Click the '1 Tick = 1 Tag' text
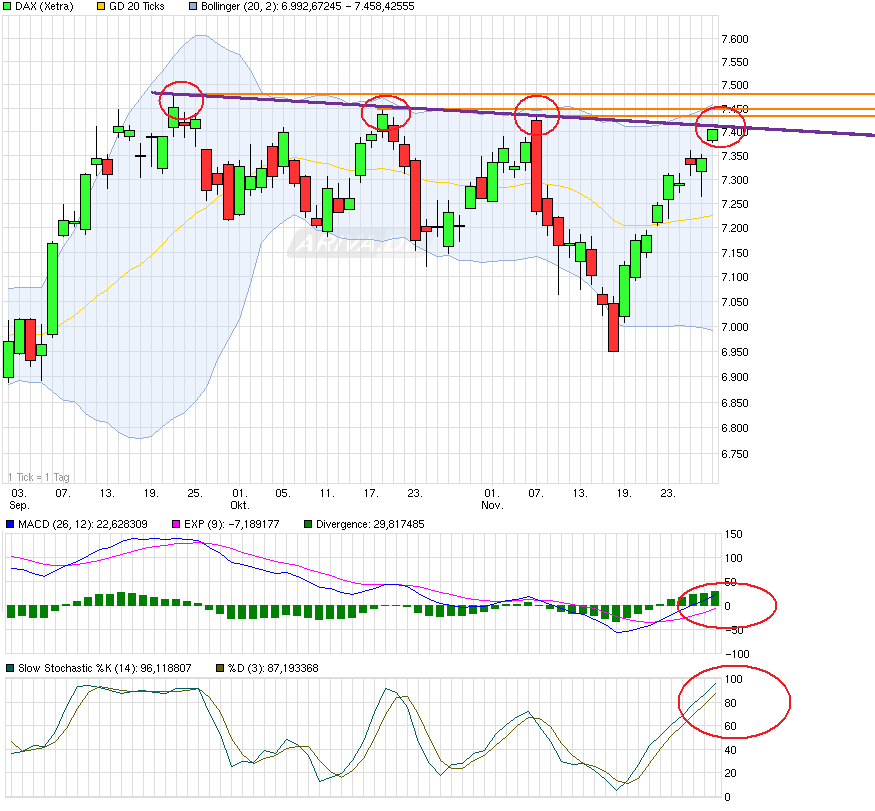Screen dimensions: 875x811 [x=38, y=475]
